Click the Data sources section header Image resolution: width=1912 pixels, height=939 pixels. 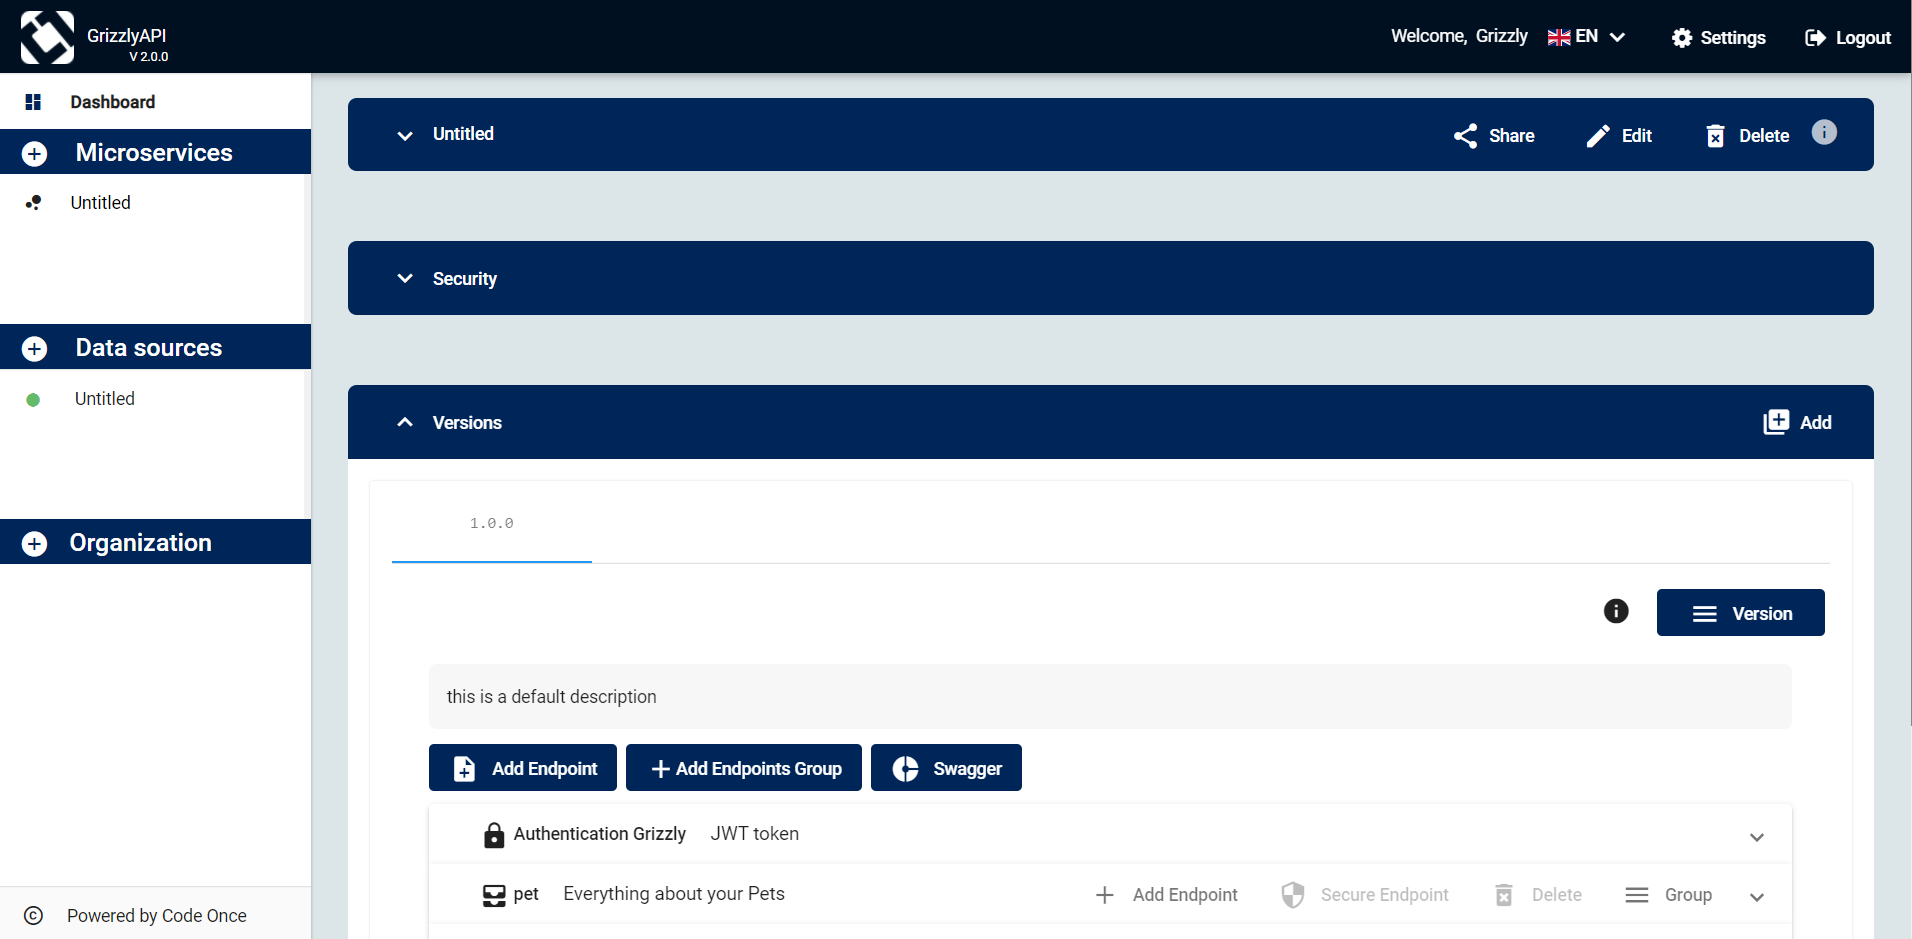click(x=155, y=347)
